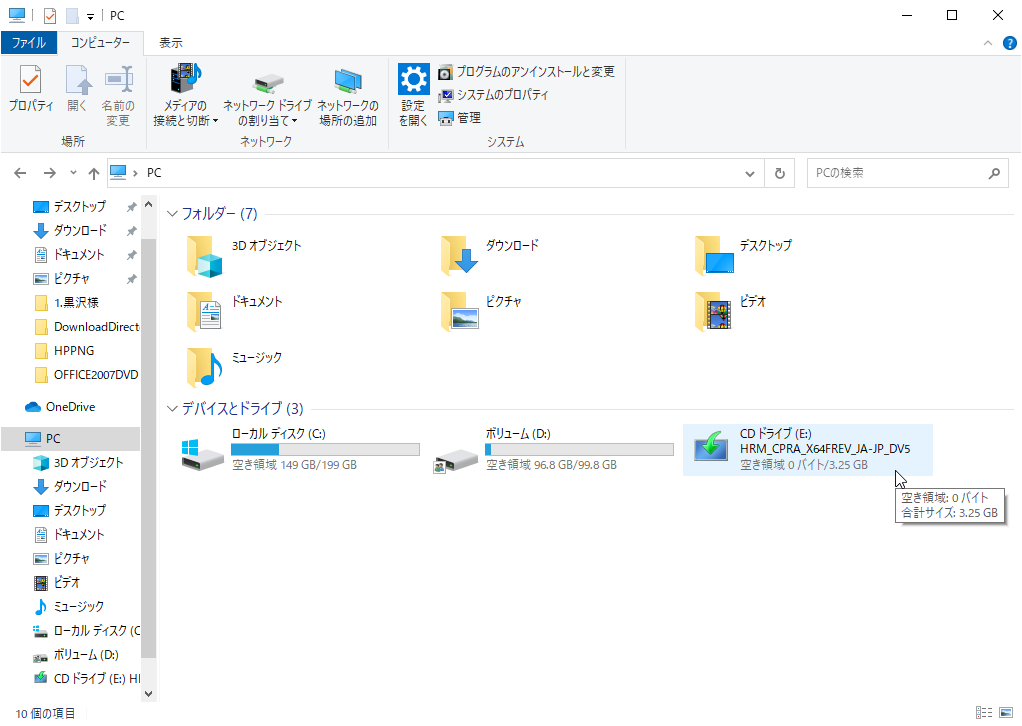The height and width of the screenshot is (726, 1022).
Task: Go back with the left arrow
Action: pyautogui.click(x=20, y=173)
